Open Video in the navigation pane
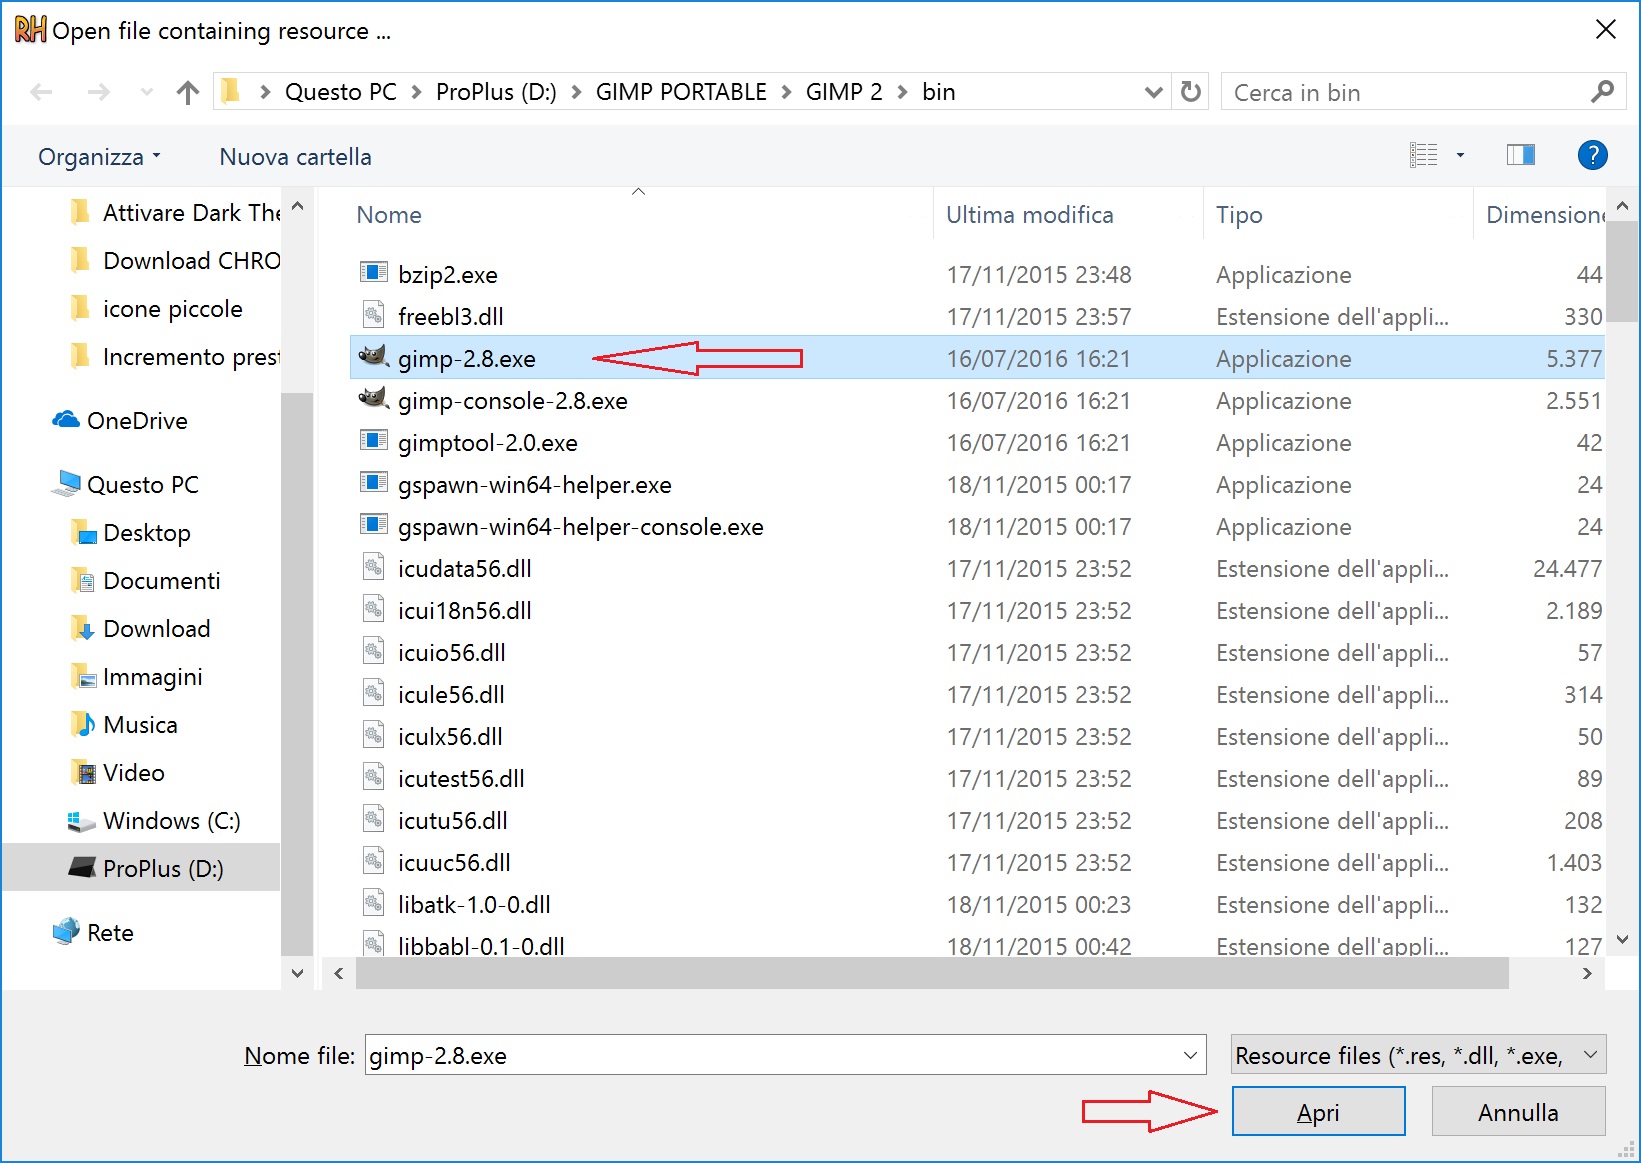The height and width of the screenshot is (1163, 1641). click(117, 773)
